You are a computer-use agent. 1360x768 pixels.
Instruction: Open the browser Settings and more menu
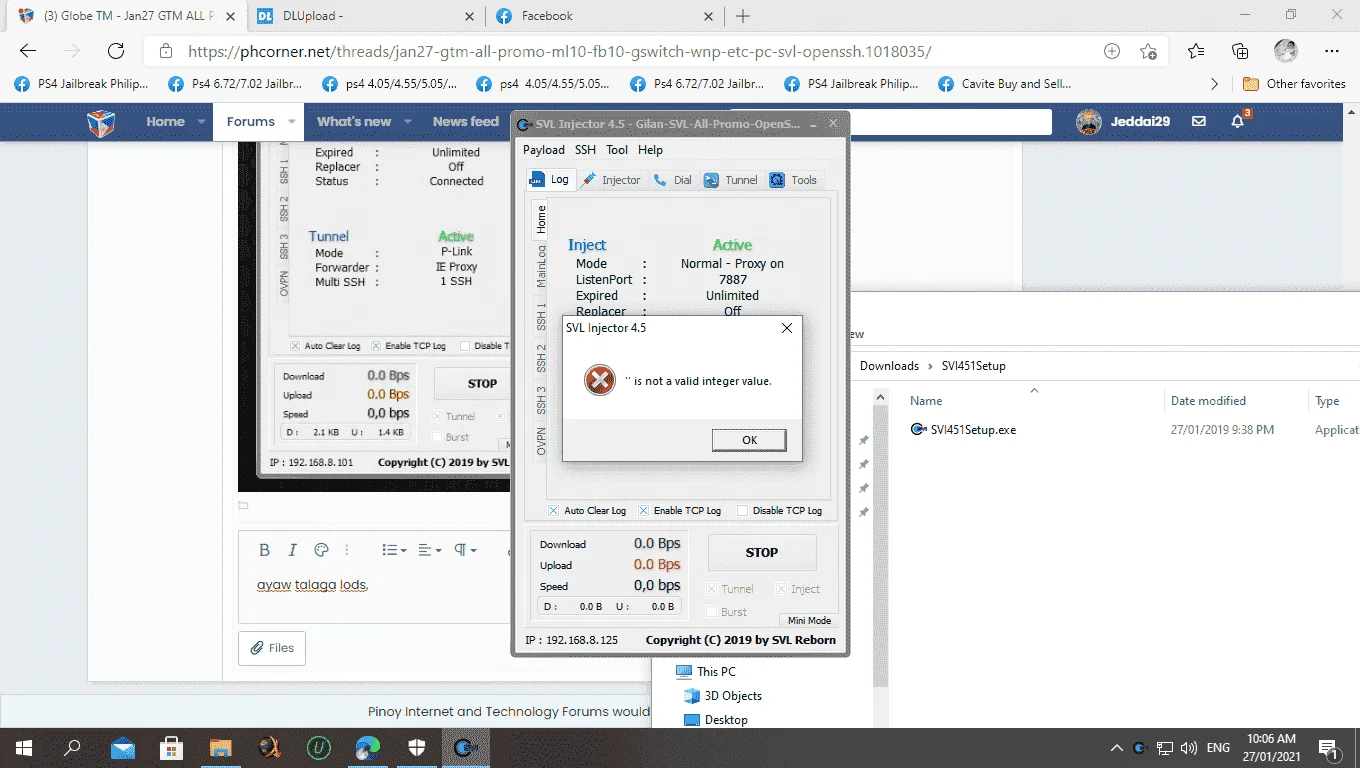pyautogui.click(x=1331, y=51)
